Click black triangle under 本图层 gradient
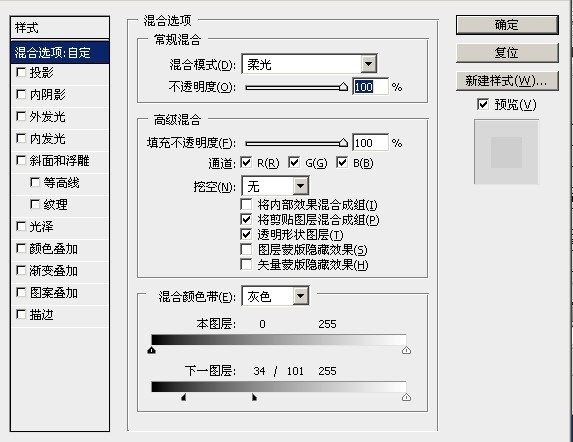This screenshot has height=442, width=573. click(151, 350)
